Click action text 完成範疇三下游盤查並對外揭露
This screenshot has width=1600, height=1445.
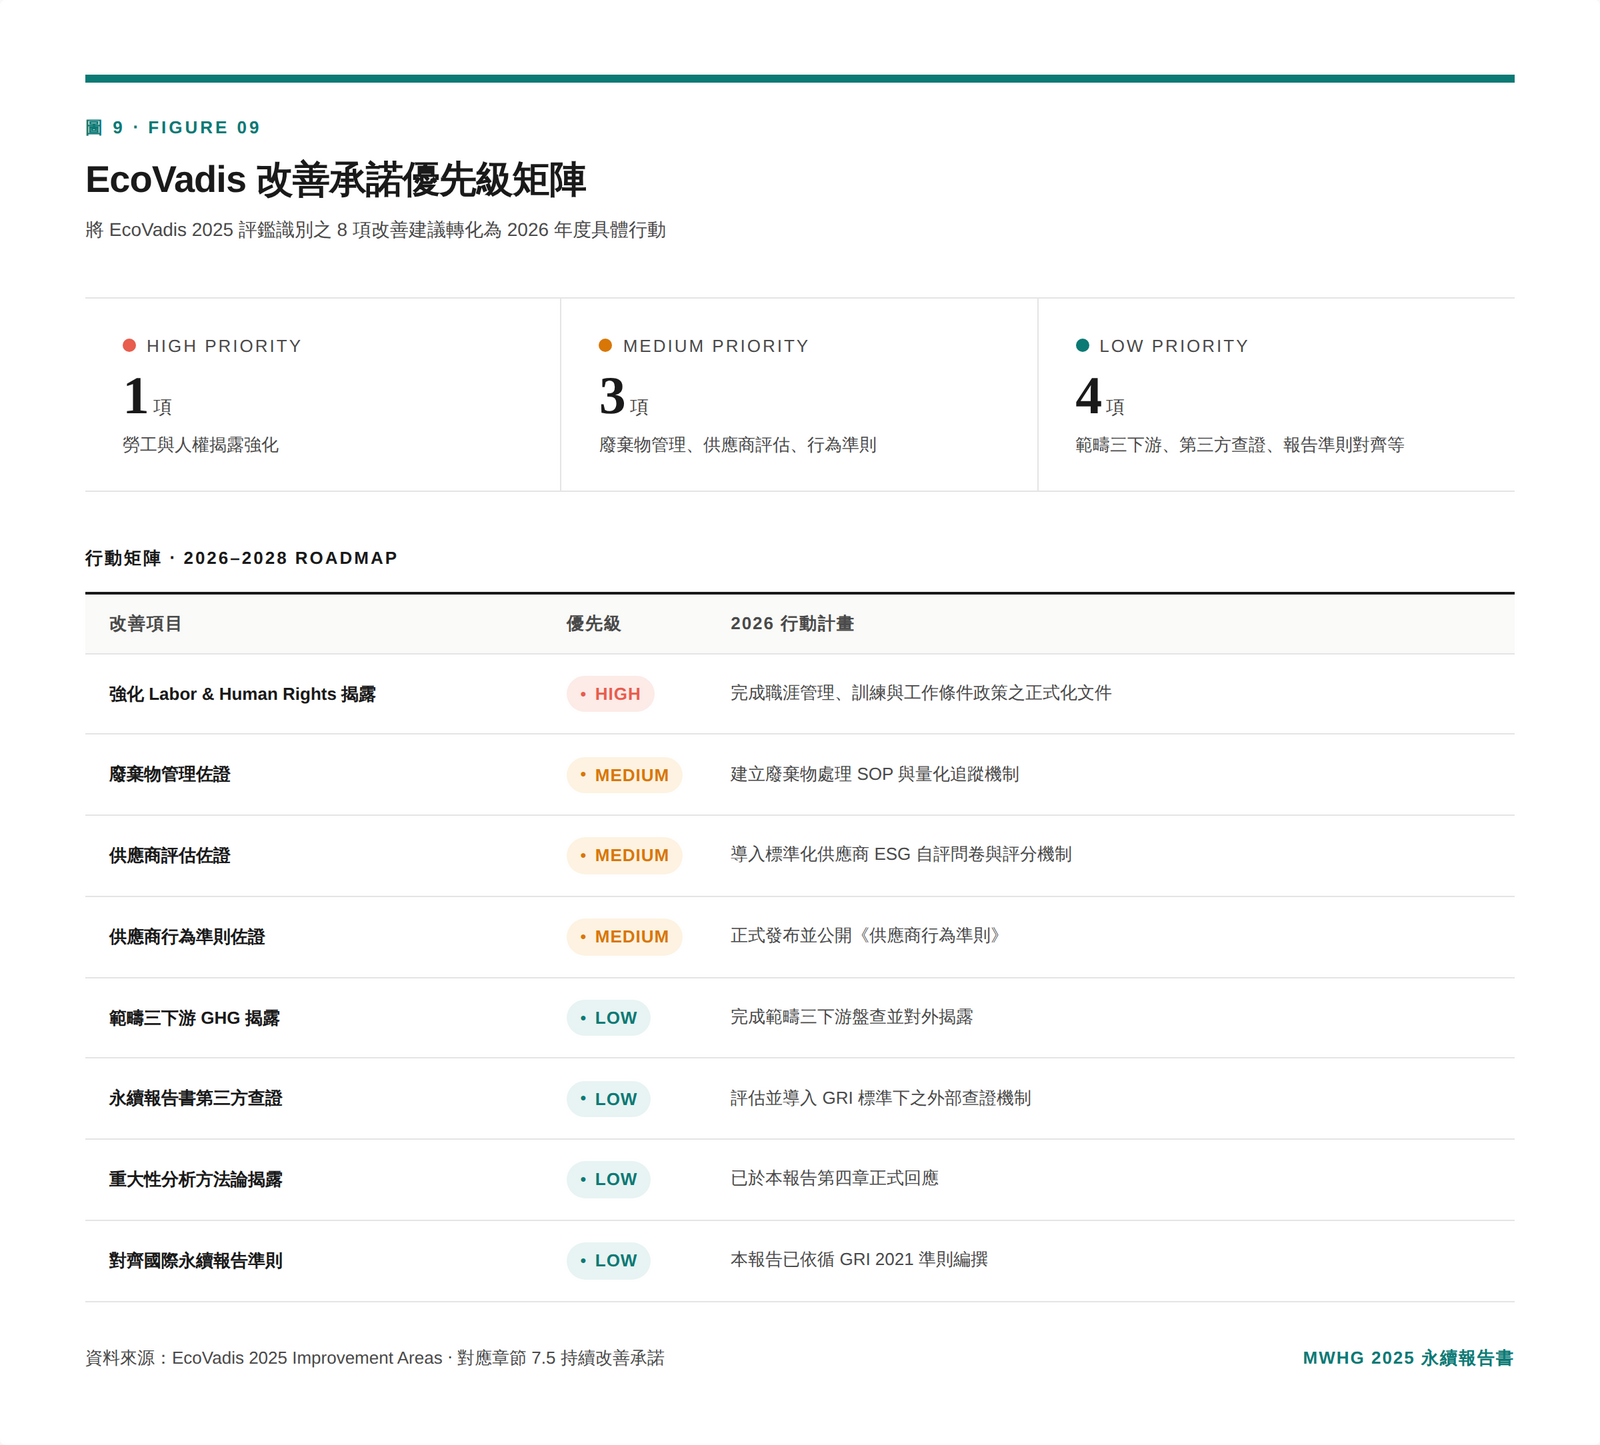coord(851,1017)
